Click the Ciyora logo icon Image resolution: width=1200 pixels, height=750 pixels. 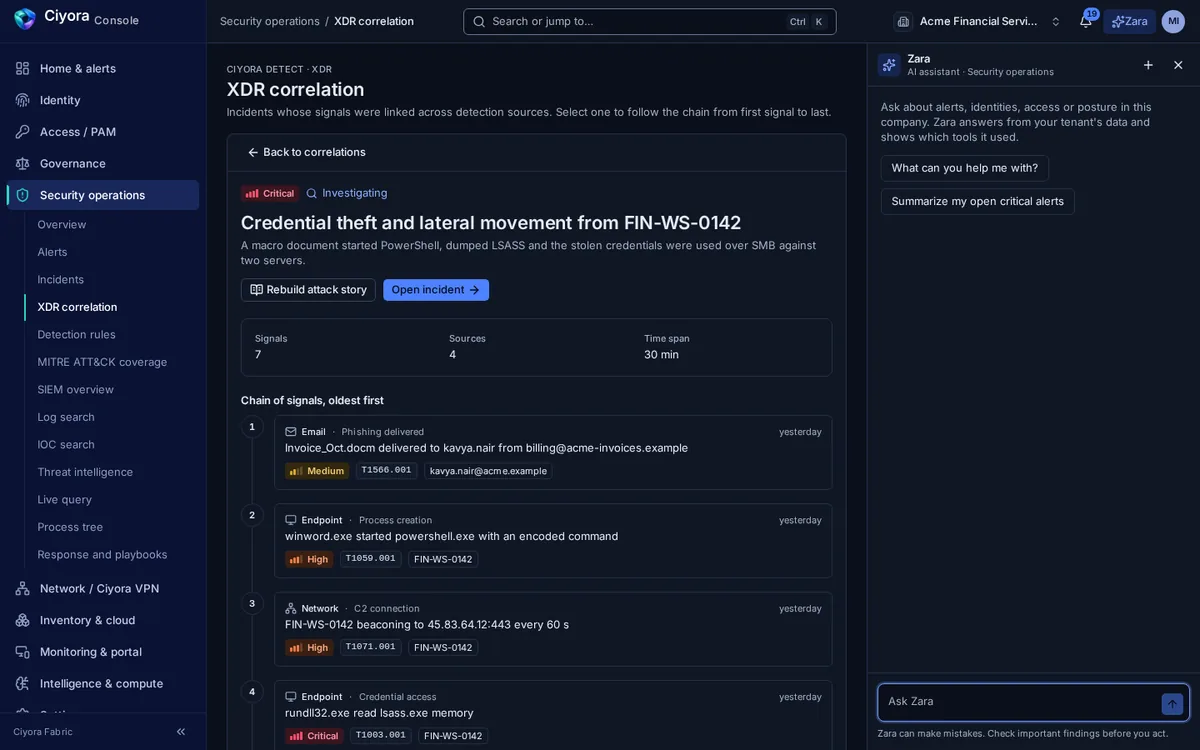25,19
